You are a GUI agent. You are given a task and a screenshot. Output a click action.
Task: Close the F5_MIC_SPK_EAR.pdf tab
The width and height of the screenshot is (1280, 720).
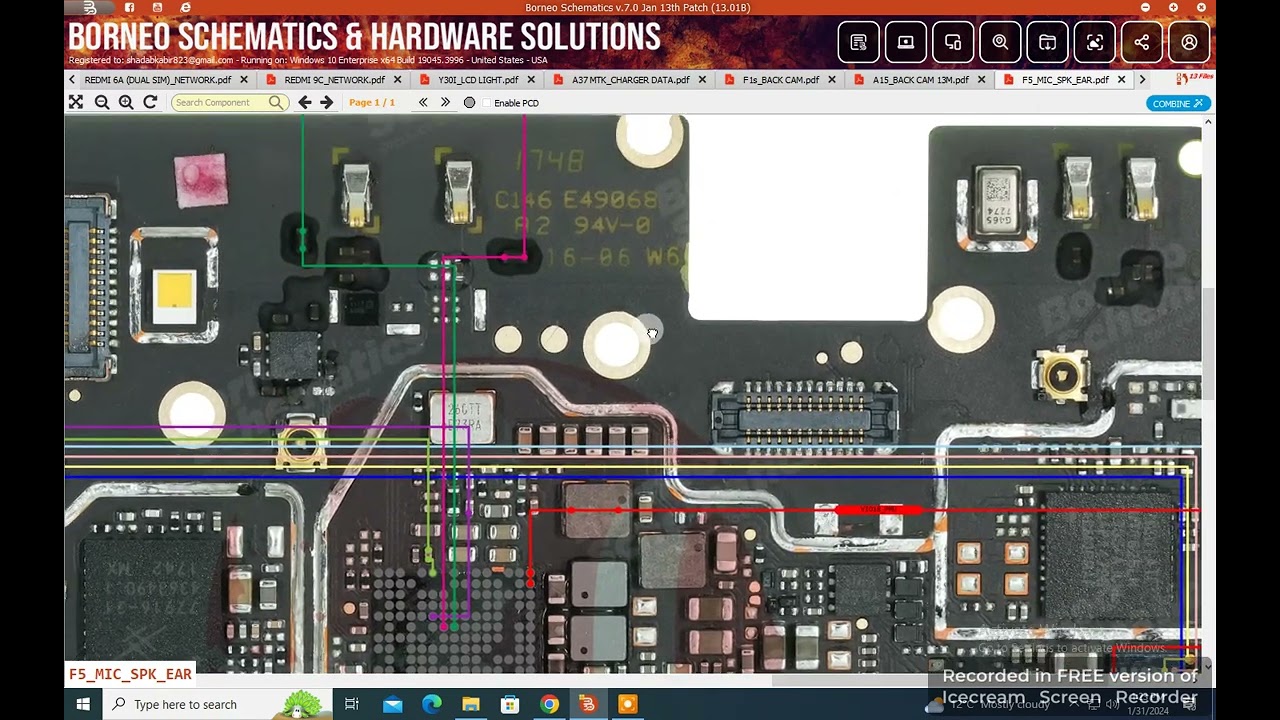1121,79
